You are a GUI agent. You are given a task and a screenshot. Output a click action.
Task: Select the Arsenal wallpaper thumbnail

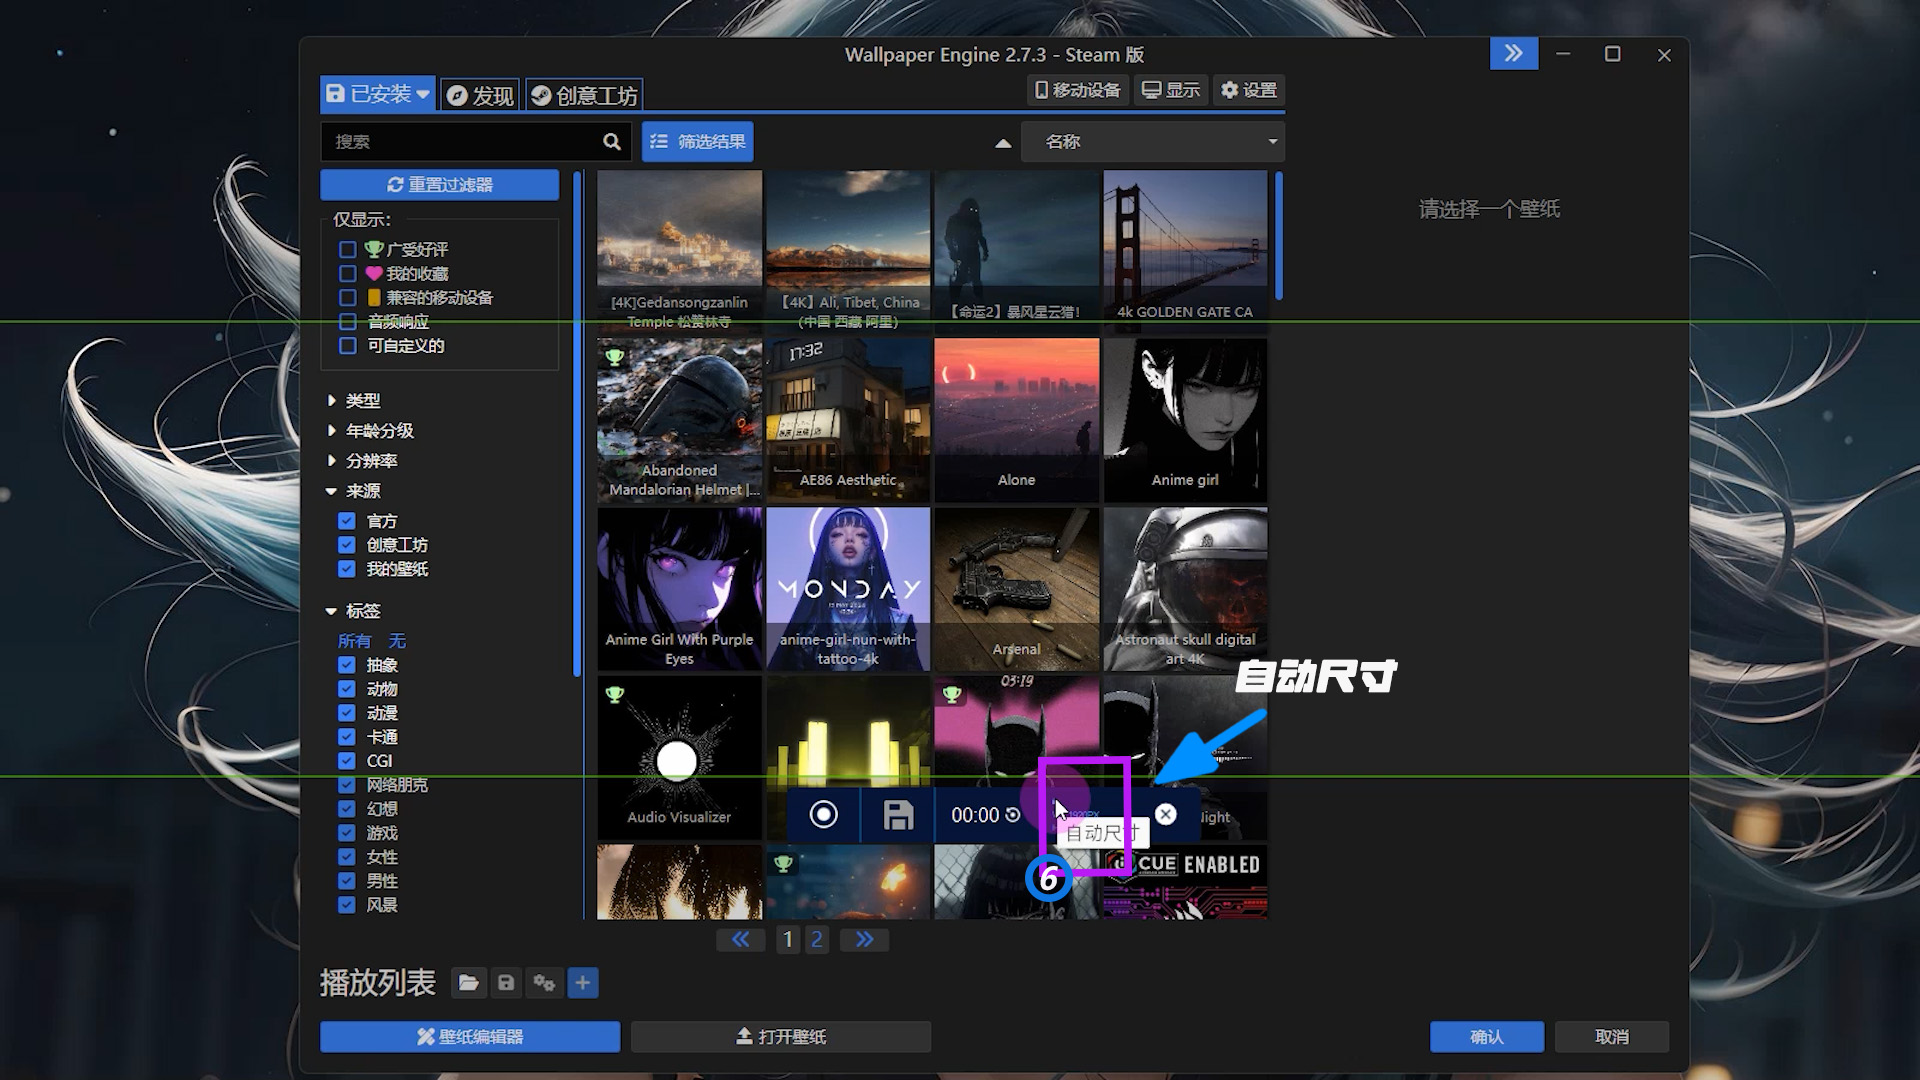coord(1016,589)
